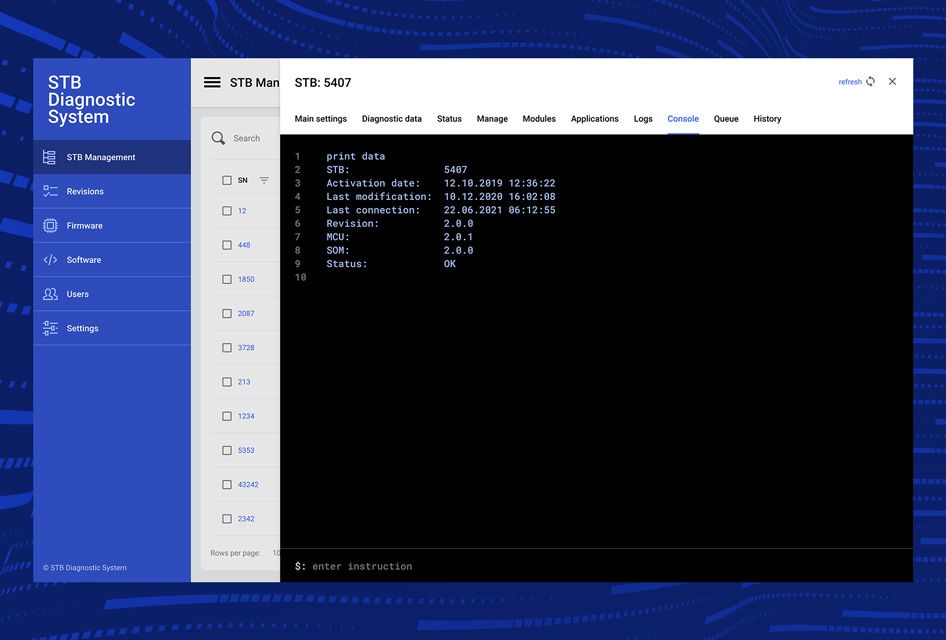Open the Logs tab
Image resolution: width=946 pixels, height=640 pixels.
(x=643, y=119)
